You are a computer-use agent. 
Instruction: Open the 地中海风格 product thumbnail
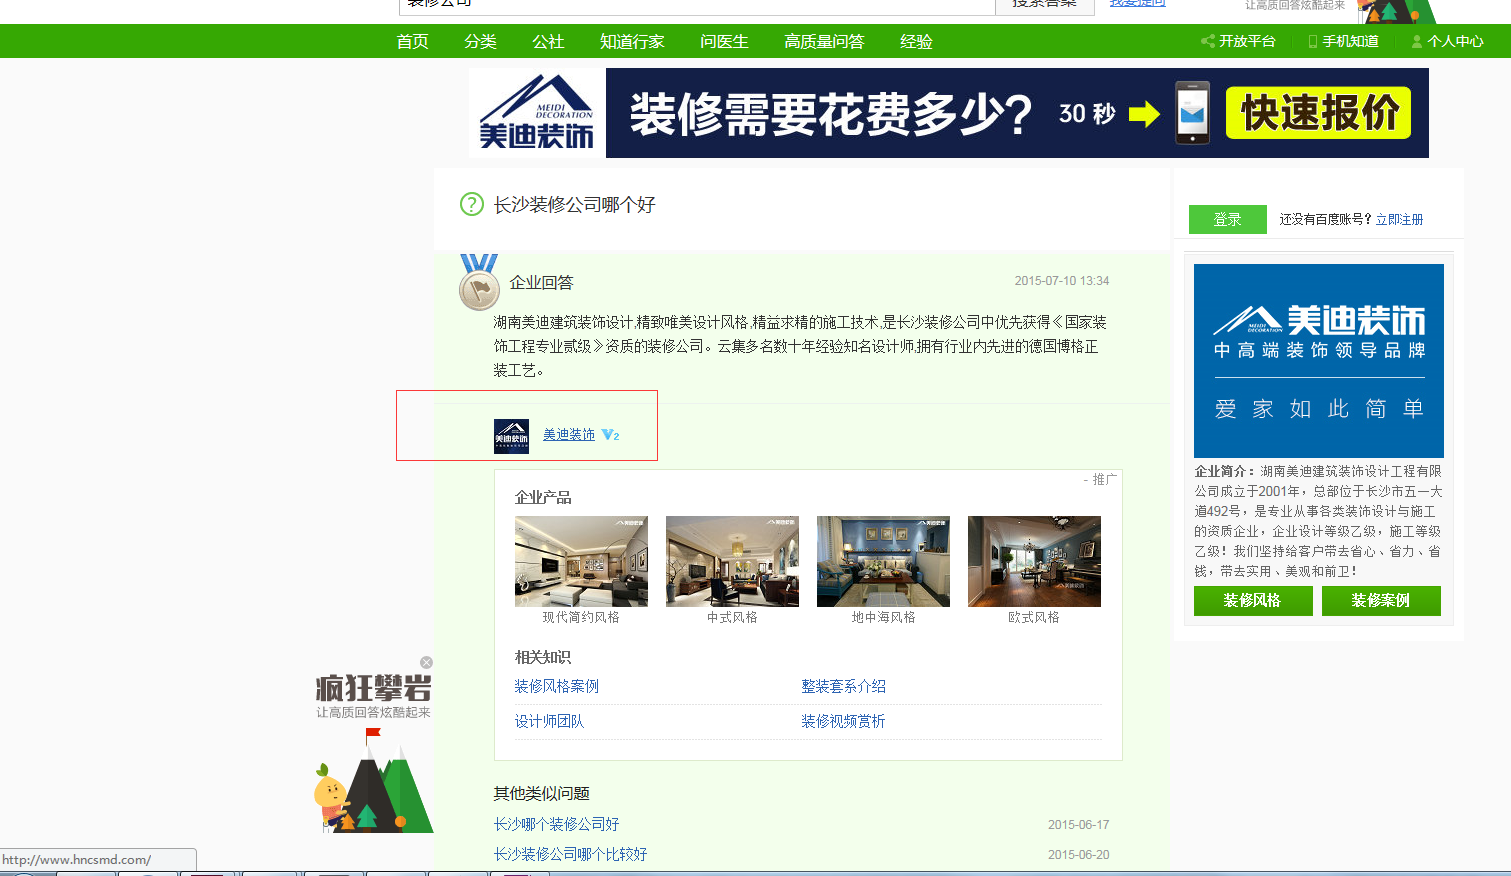coord(883,561)
